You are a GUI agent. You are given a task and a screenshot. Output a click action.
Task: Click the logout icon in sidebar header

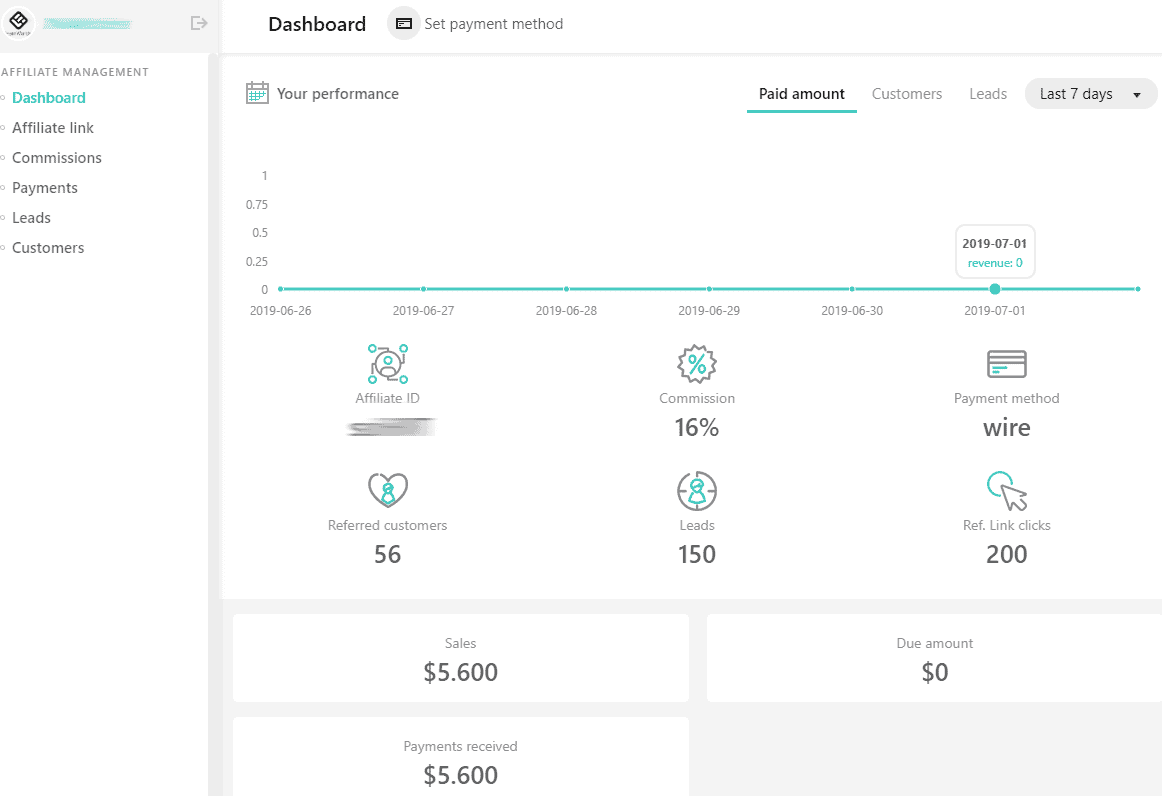click(199, 23)
